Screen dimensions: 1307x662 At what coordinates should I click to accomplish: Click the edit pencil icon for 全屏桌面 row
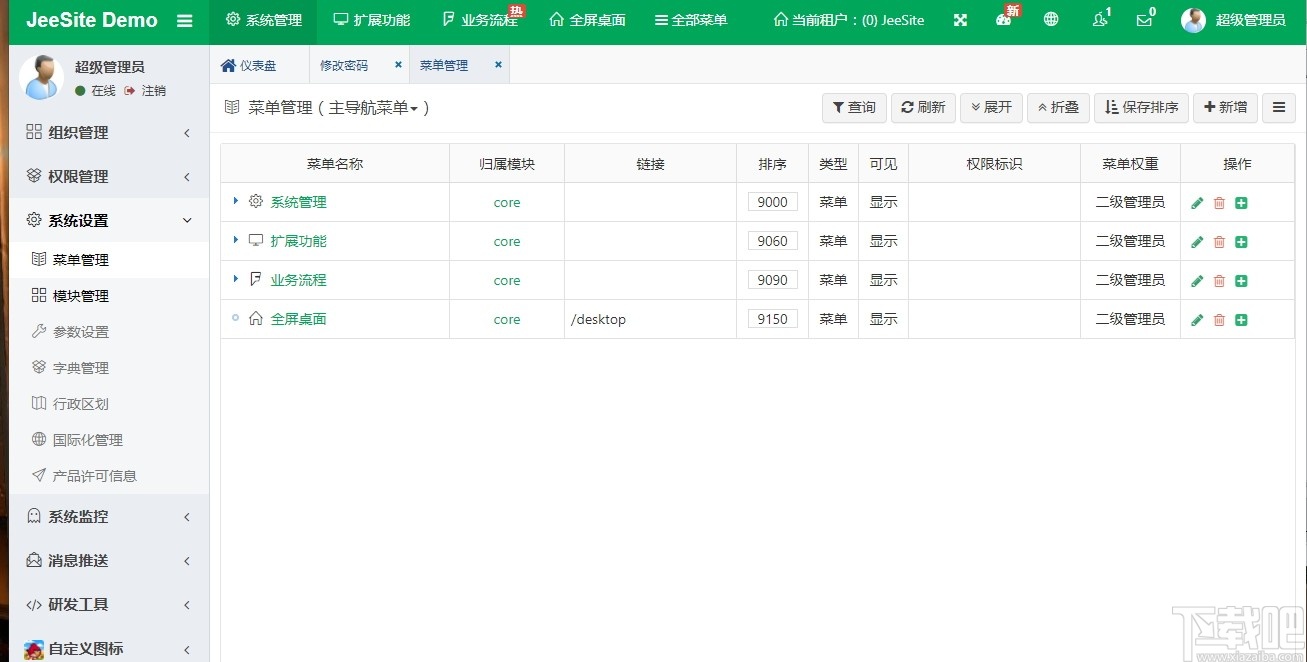tap(1197, 320)
